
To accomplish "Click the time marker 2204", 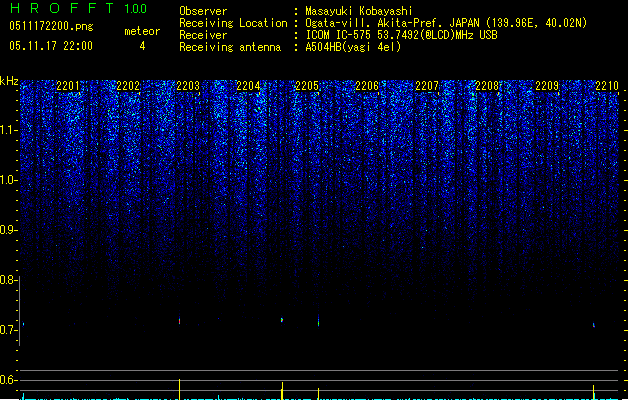I will 248,86.
